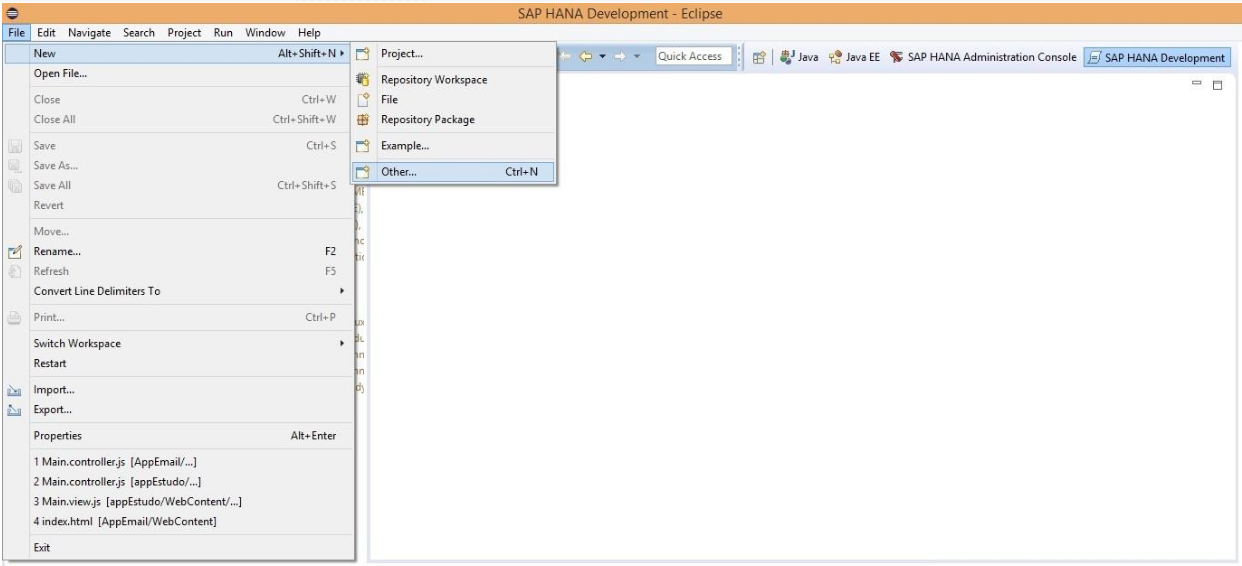Open recent file 4 index.html

point(125,521)
